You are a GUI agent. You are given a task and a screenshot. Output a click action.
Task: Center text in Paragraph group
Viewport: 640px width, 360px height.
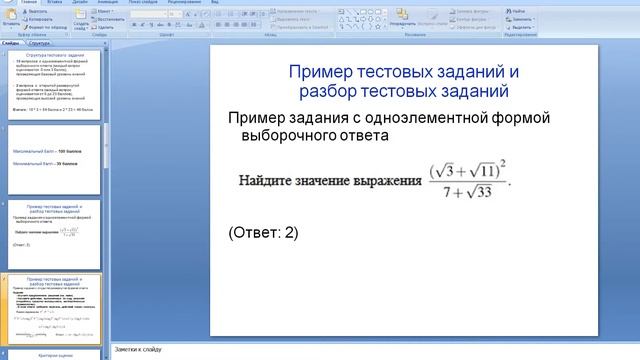pyautogui.click(x=227, y=25)
